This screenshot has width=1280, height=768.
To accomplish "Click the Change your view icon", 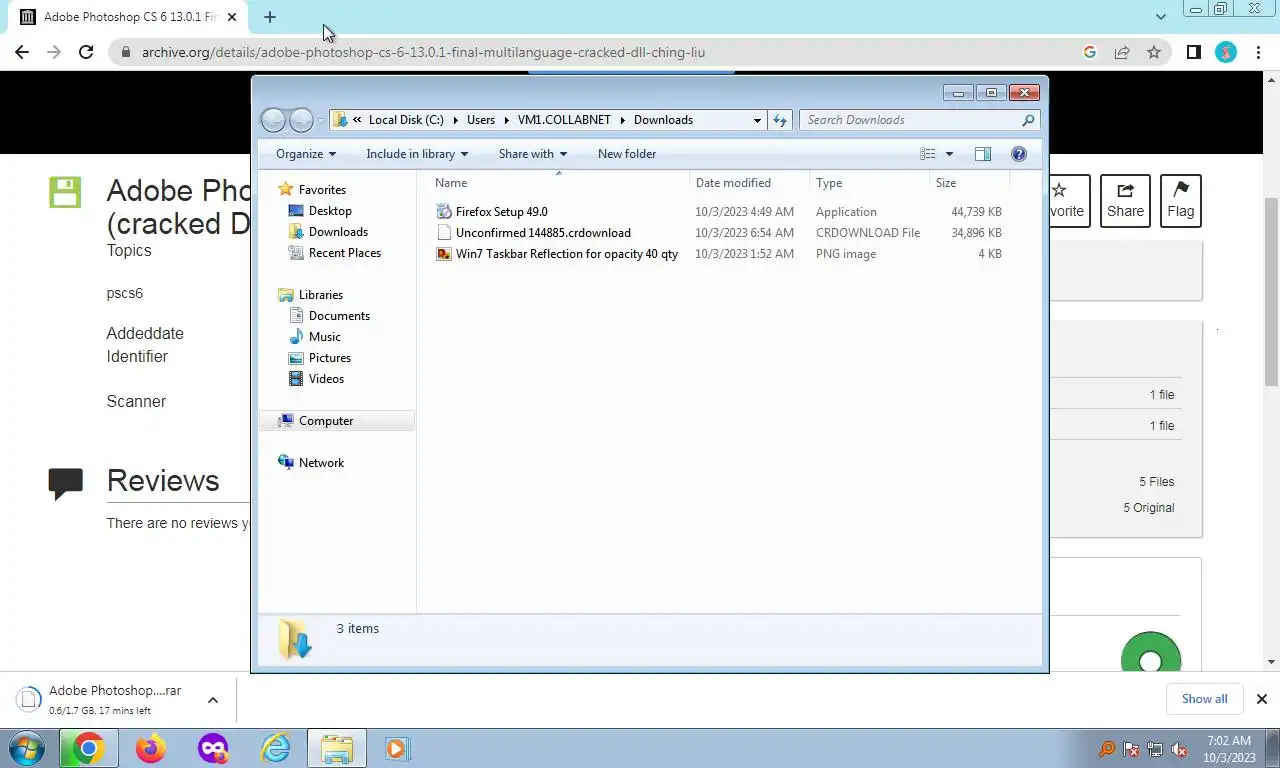I will pyautogui.click(x=928, y=154).
